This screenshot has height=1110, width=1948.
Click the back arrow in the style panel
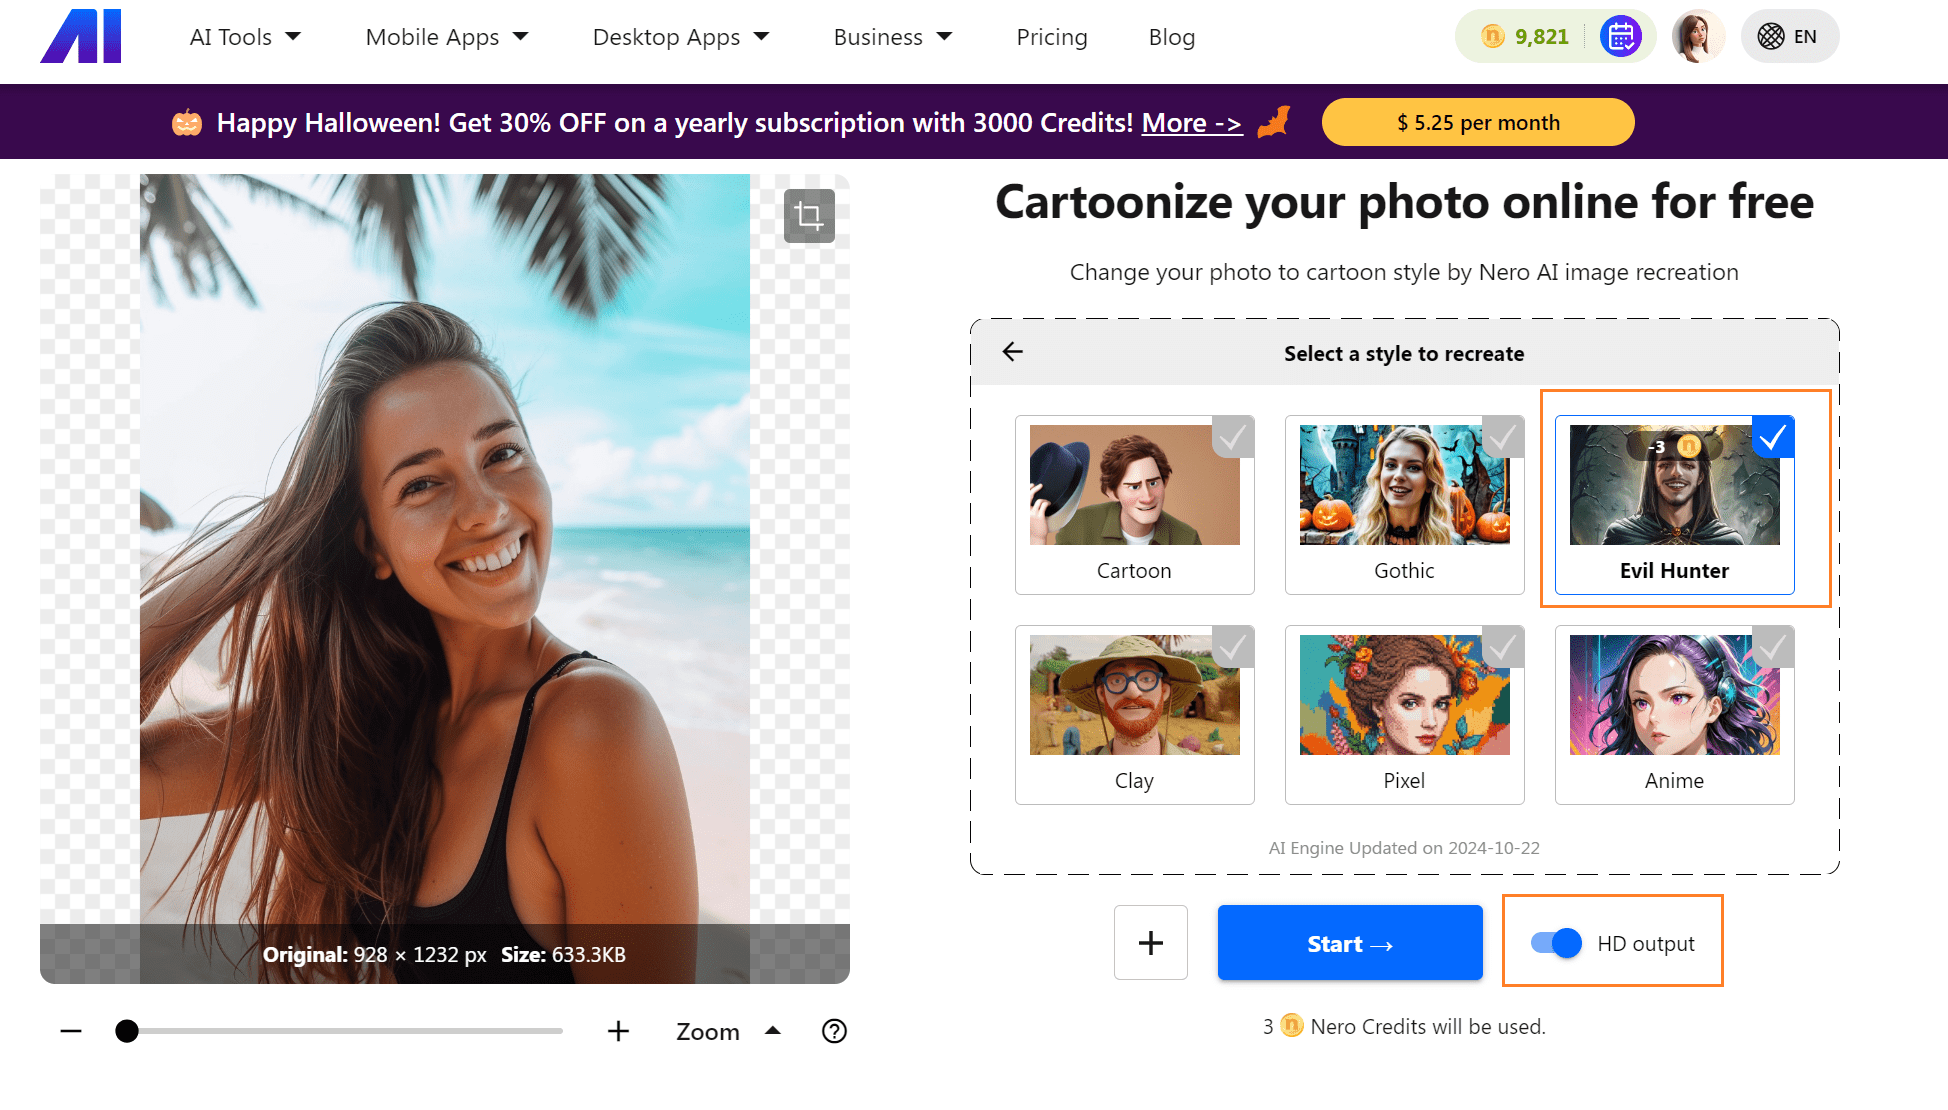[x=1013, y=352]
